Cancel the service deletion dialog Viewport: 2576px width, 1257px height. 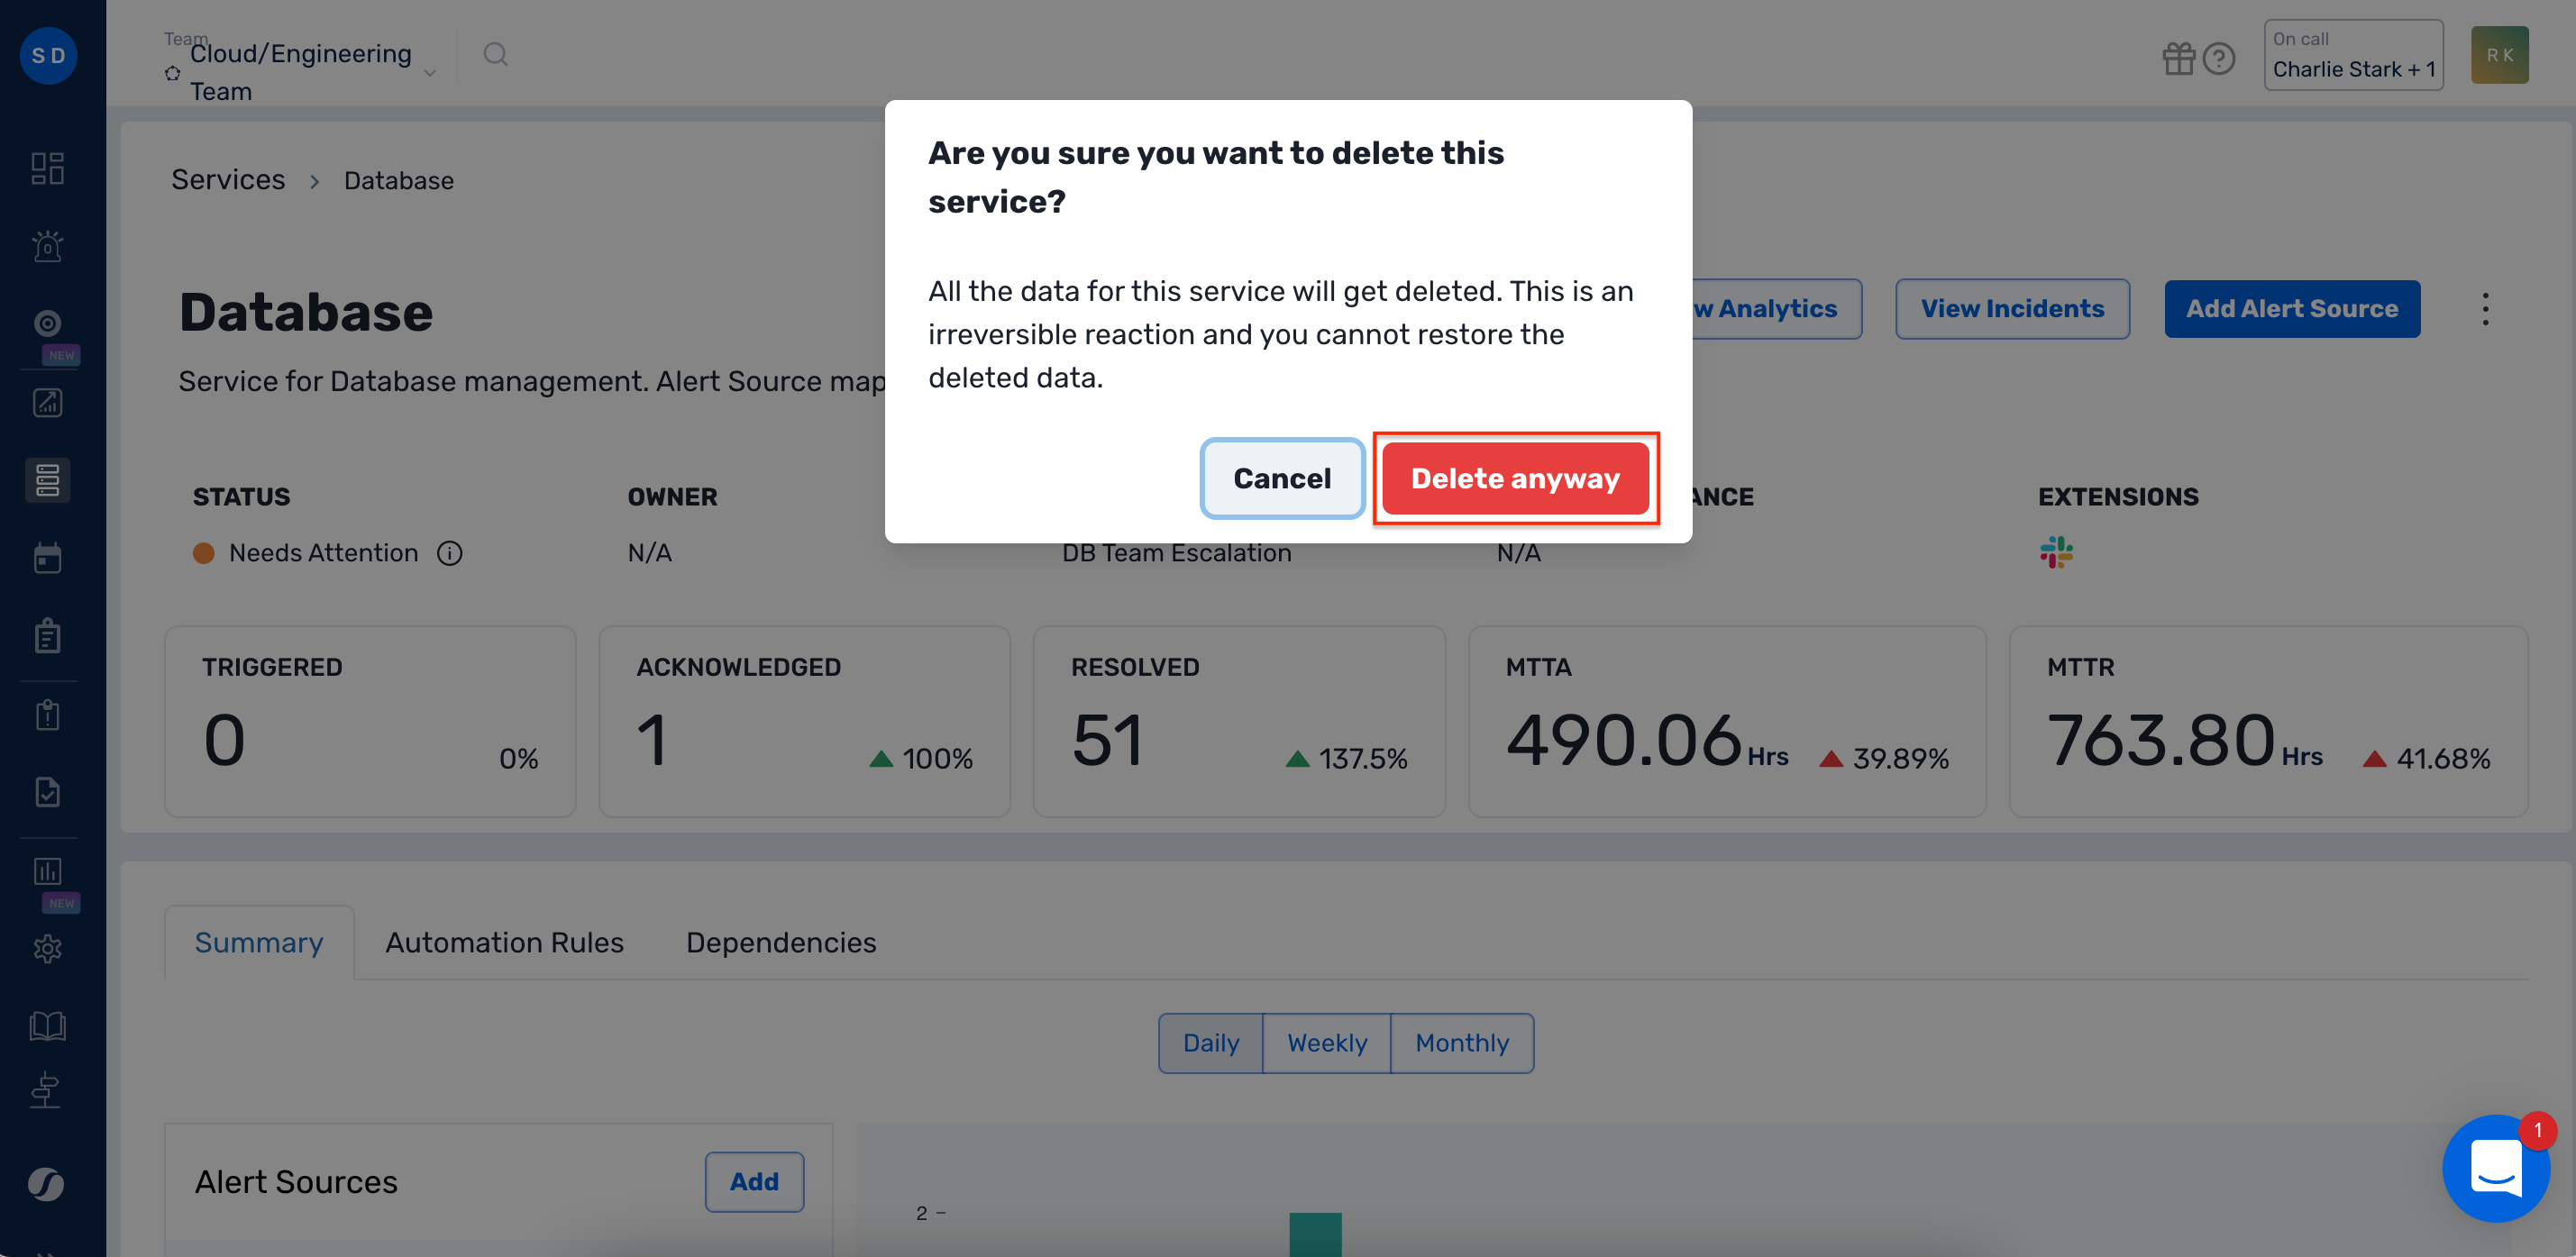coord(1282,478)
